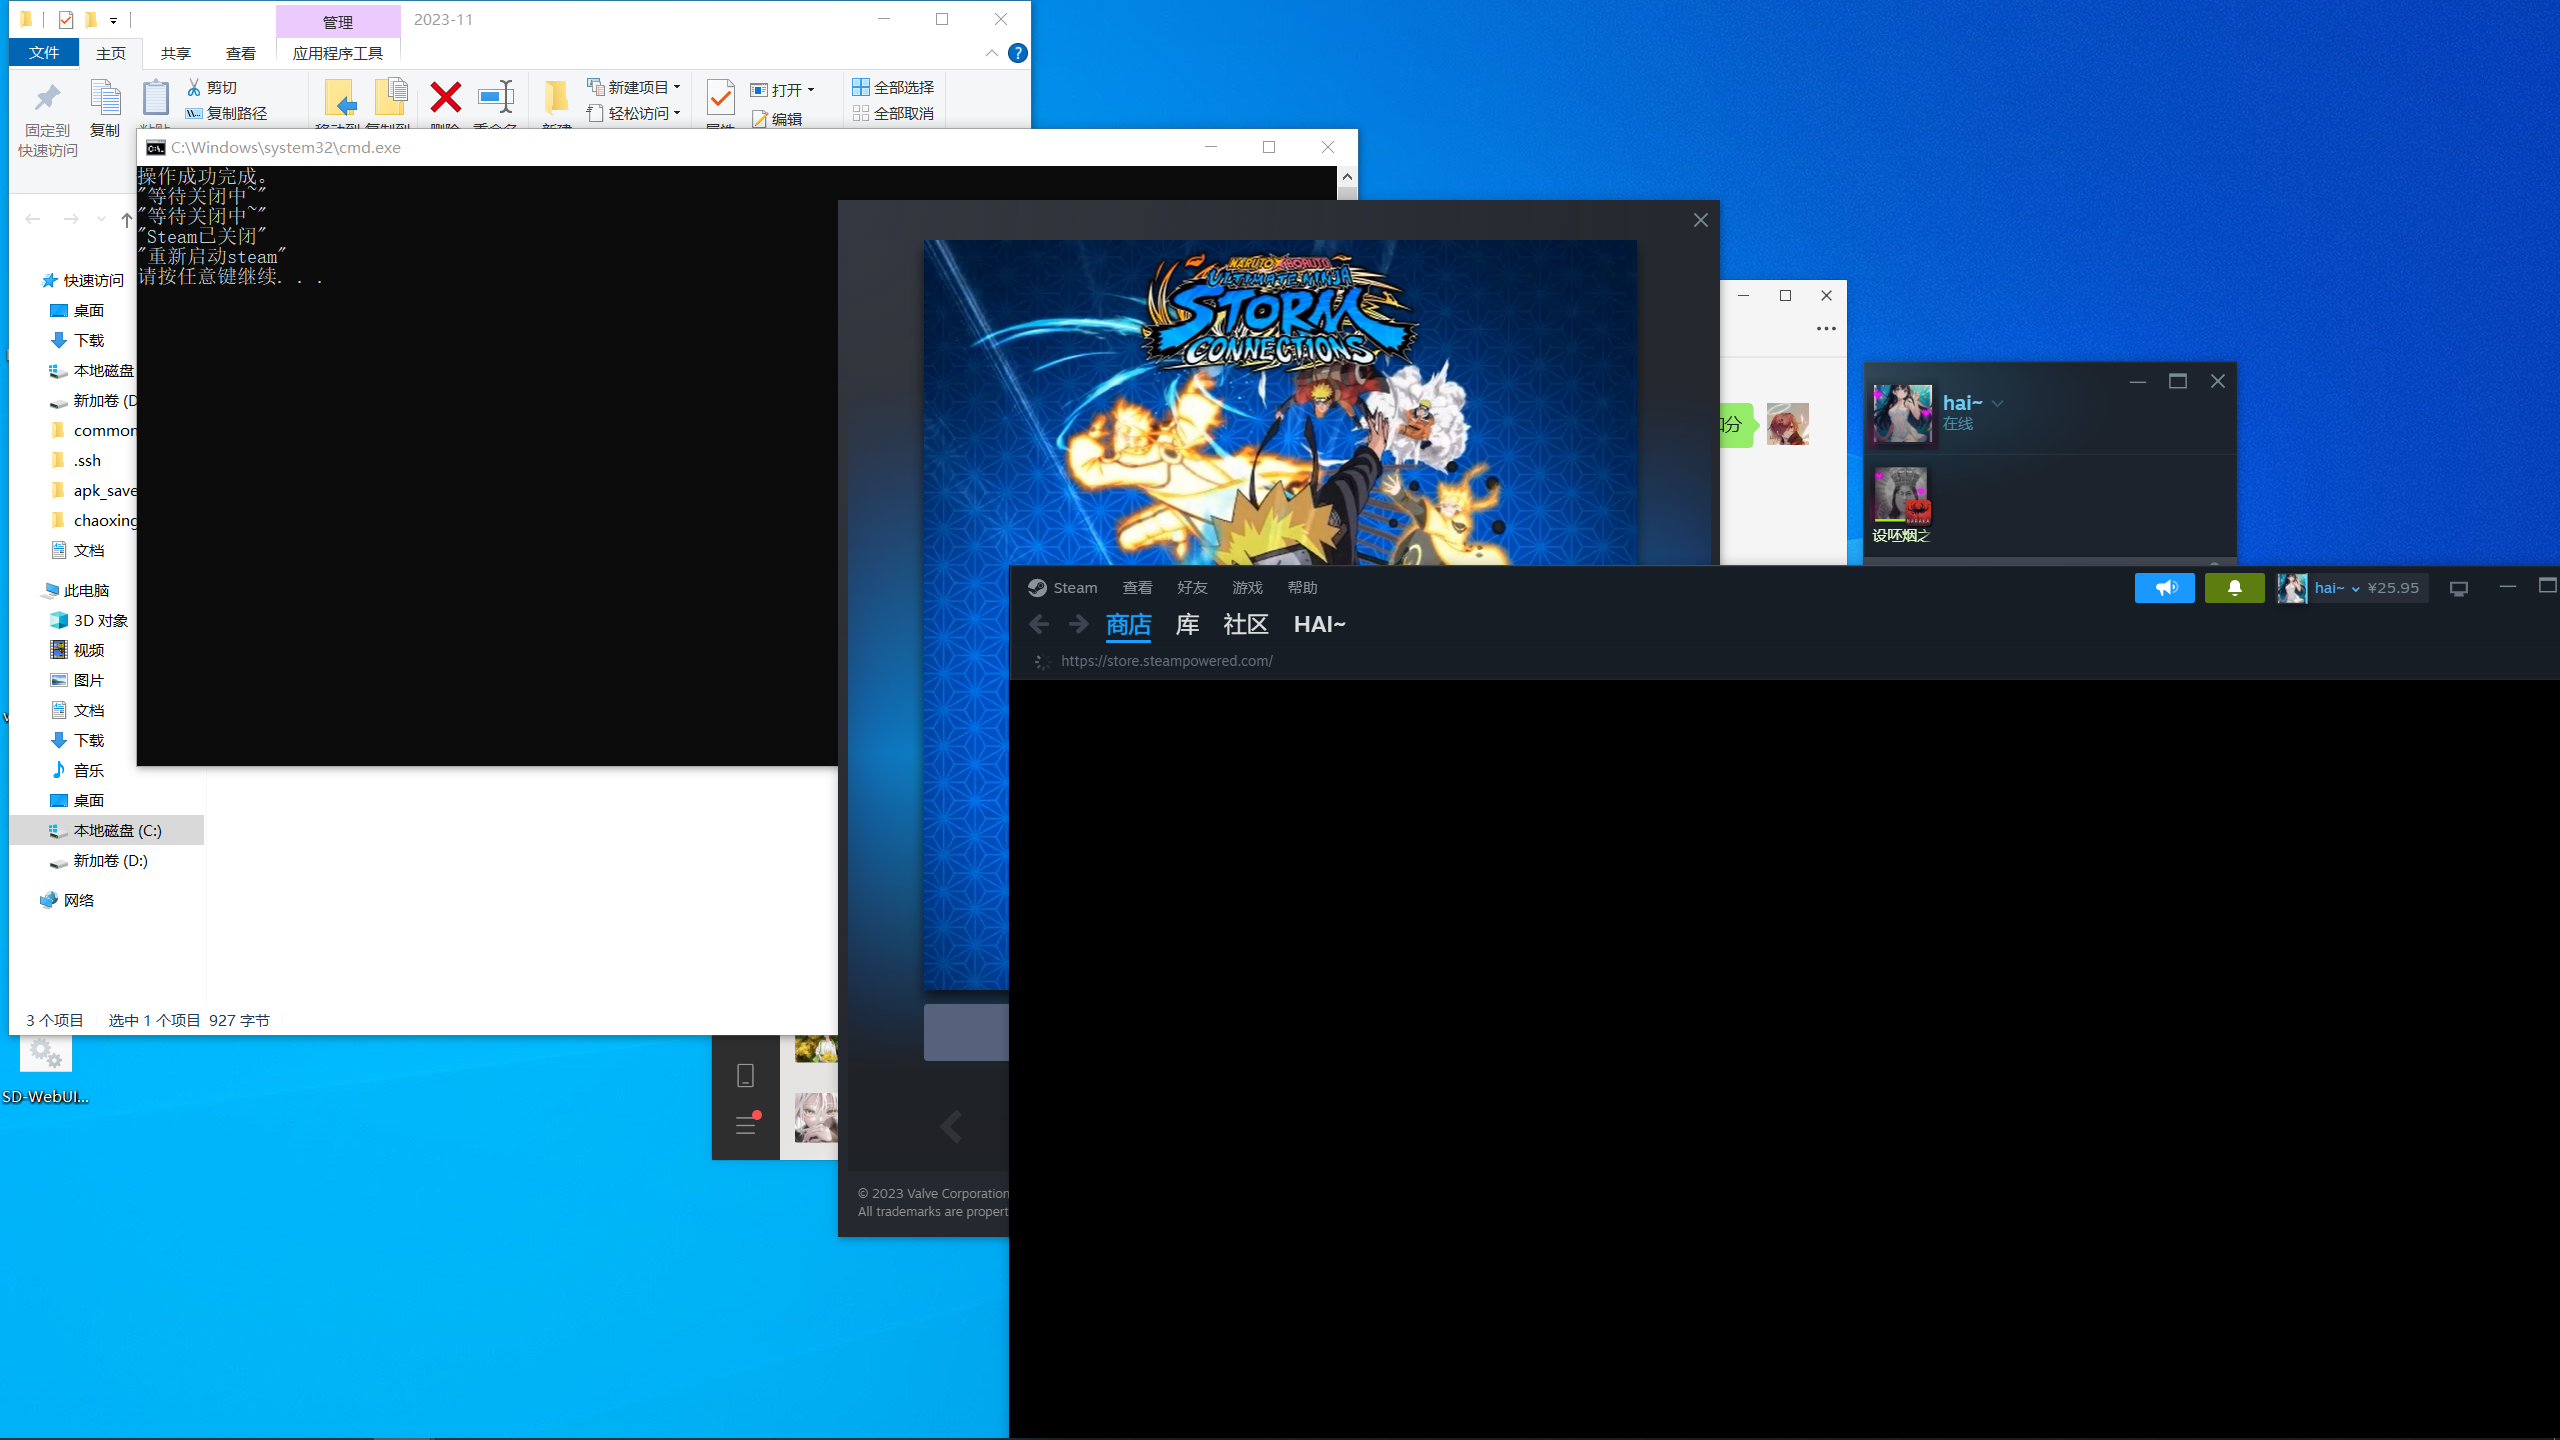Click the Big Picture mode monitor icon
The height and width of the screenshot is (1440, 2560).
click(x=2459, y=589)
